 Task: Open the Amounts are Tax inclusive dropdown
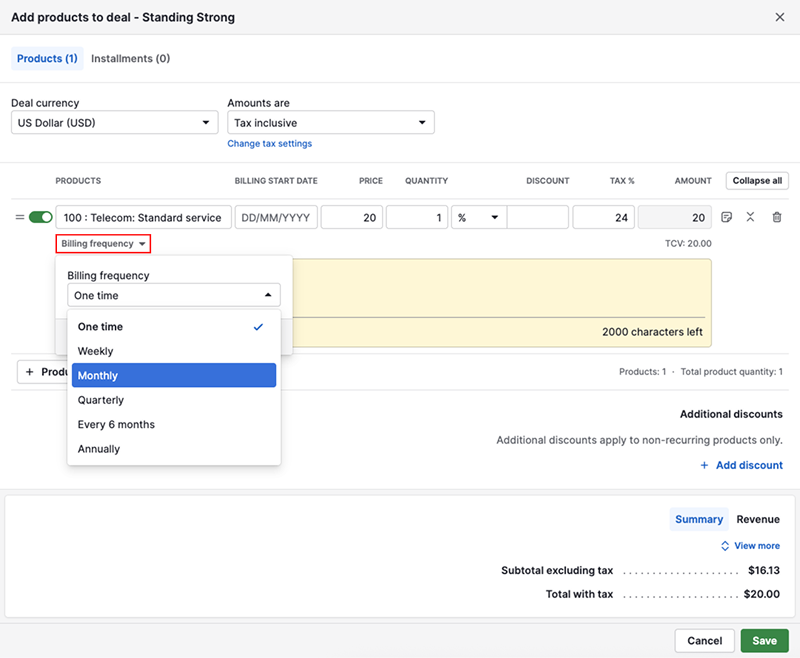[330, 123]
